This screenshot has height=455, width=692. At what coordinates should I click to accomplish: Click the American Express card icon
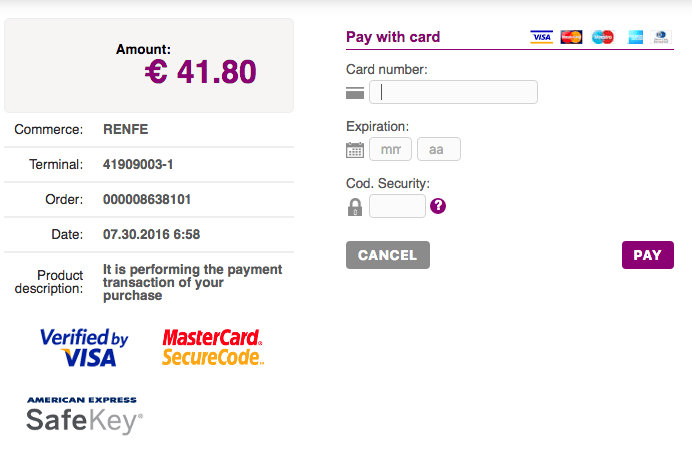point(632,37)
